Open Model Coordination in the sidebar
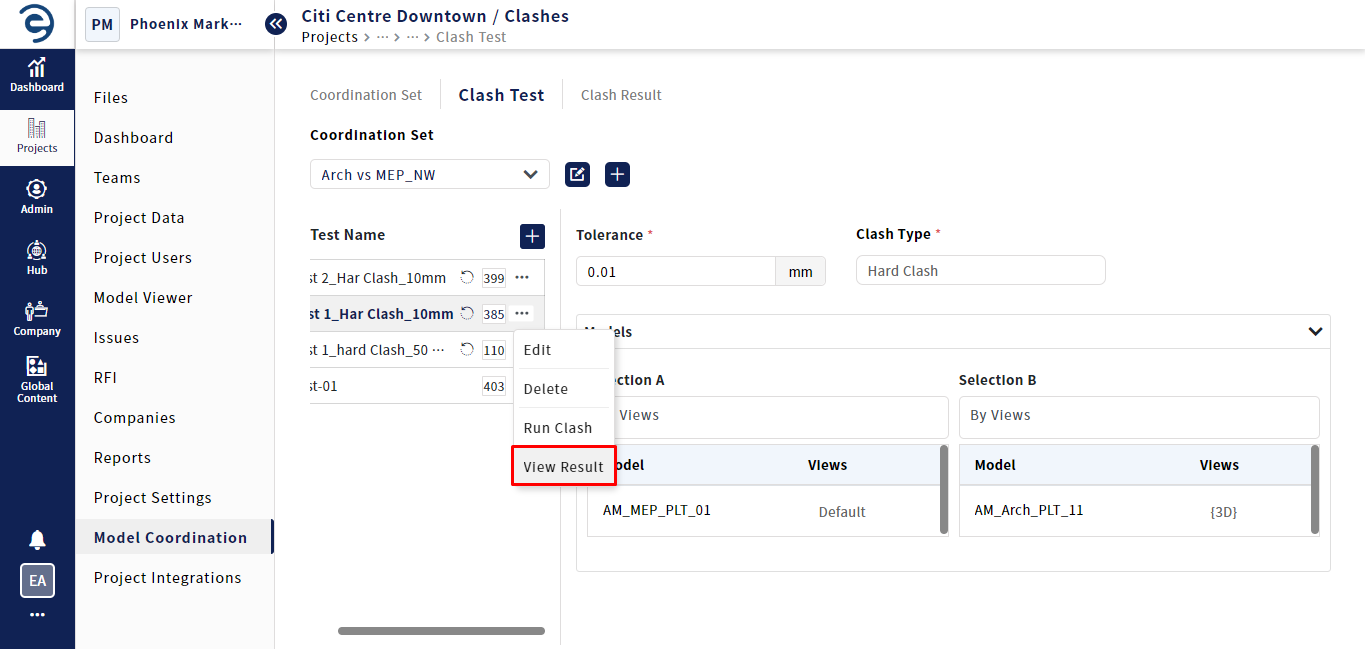1365x649 pixels. [x=174, y=538]
